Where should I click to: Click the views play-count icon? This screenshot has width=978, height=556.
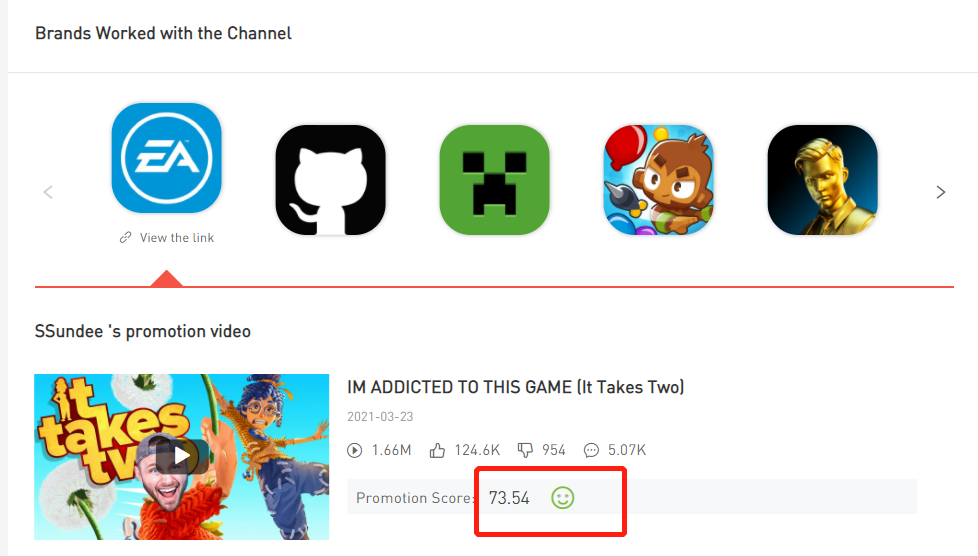pyautogui.click(x=354, y=450)
